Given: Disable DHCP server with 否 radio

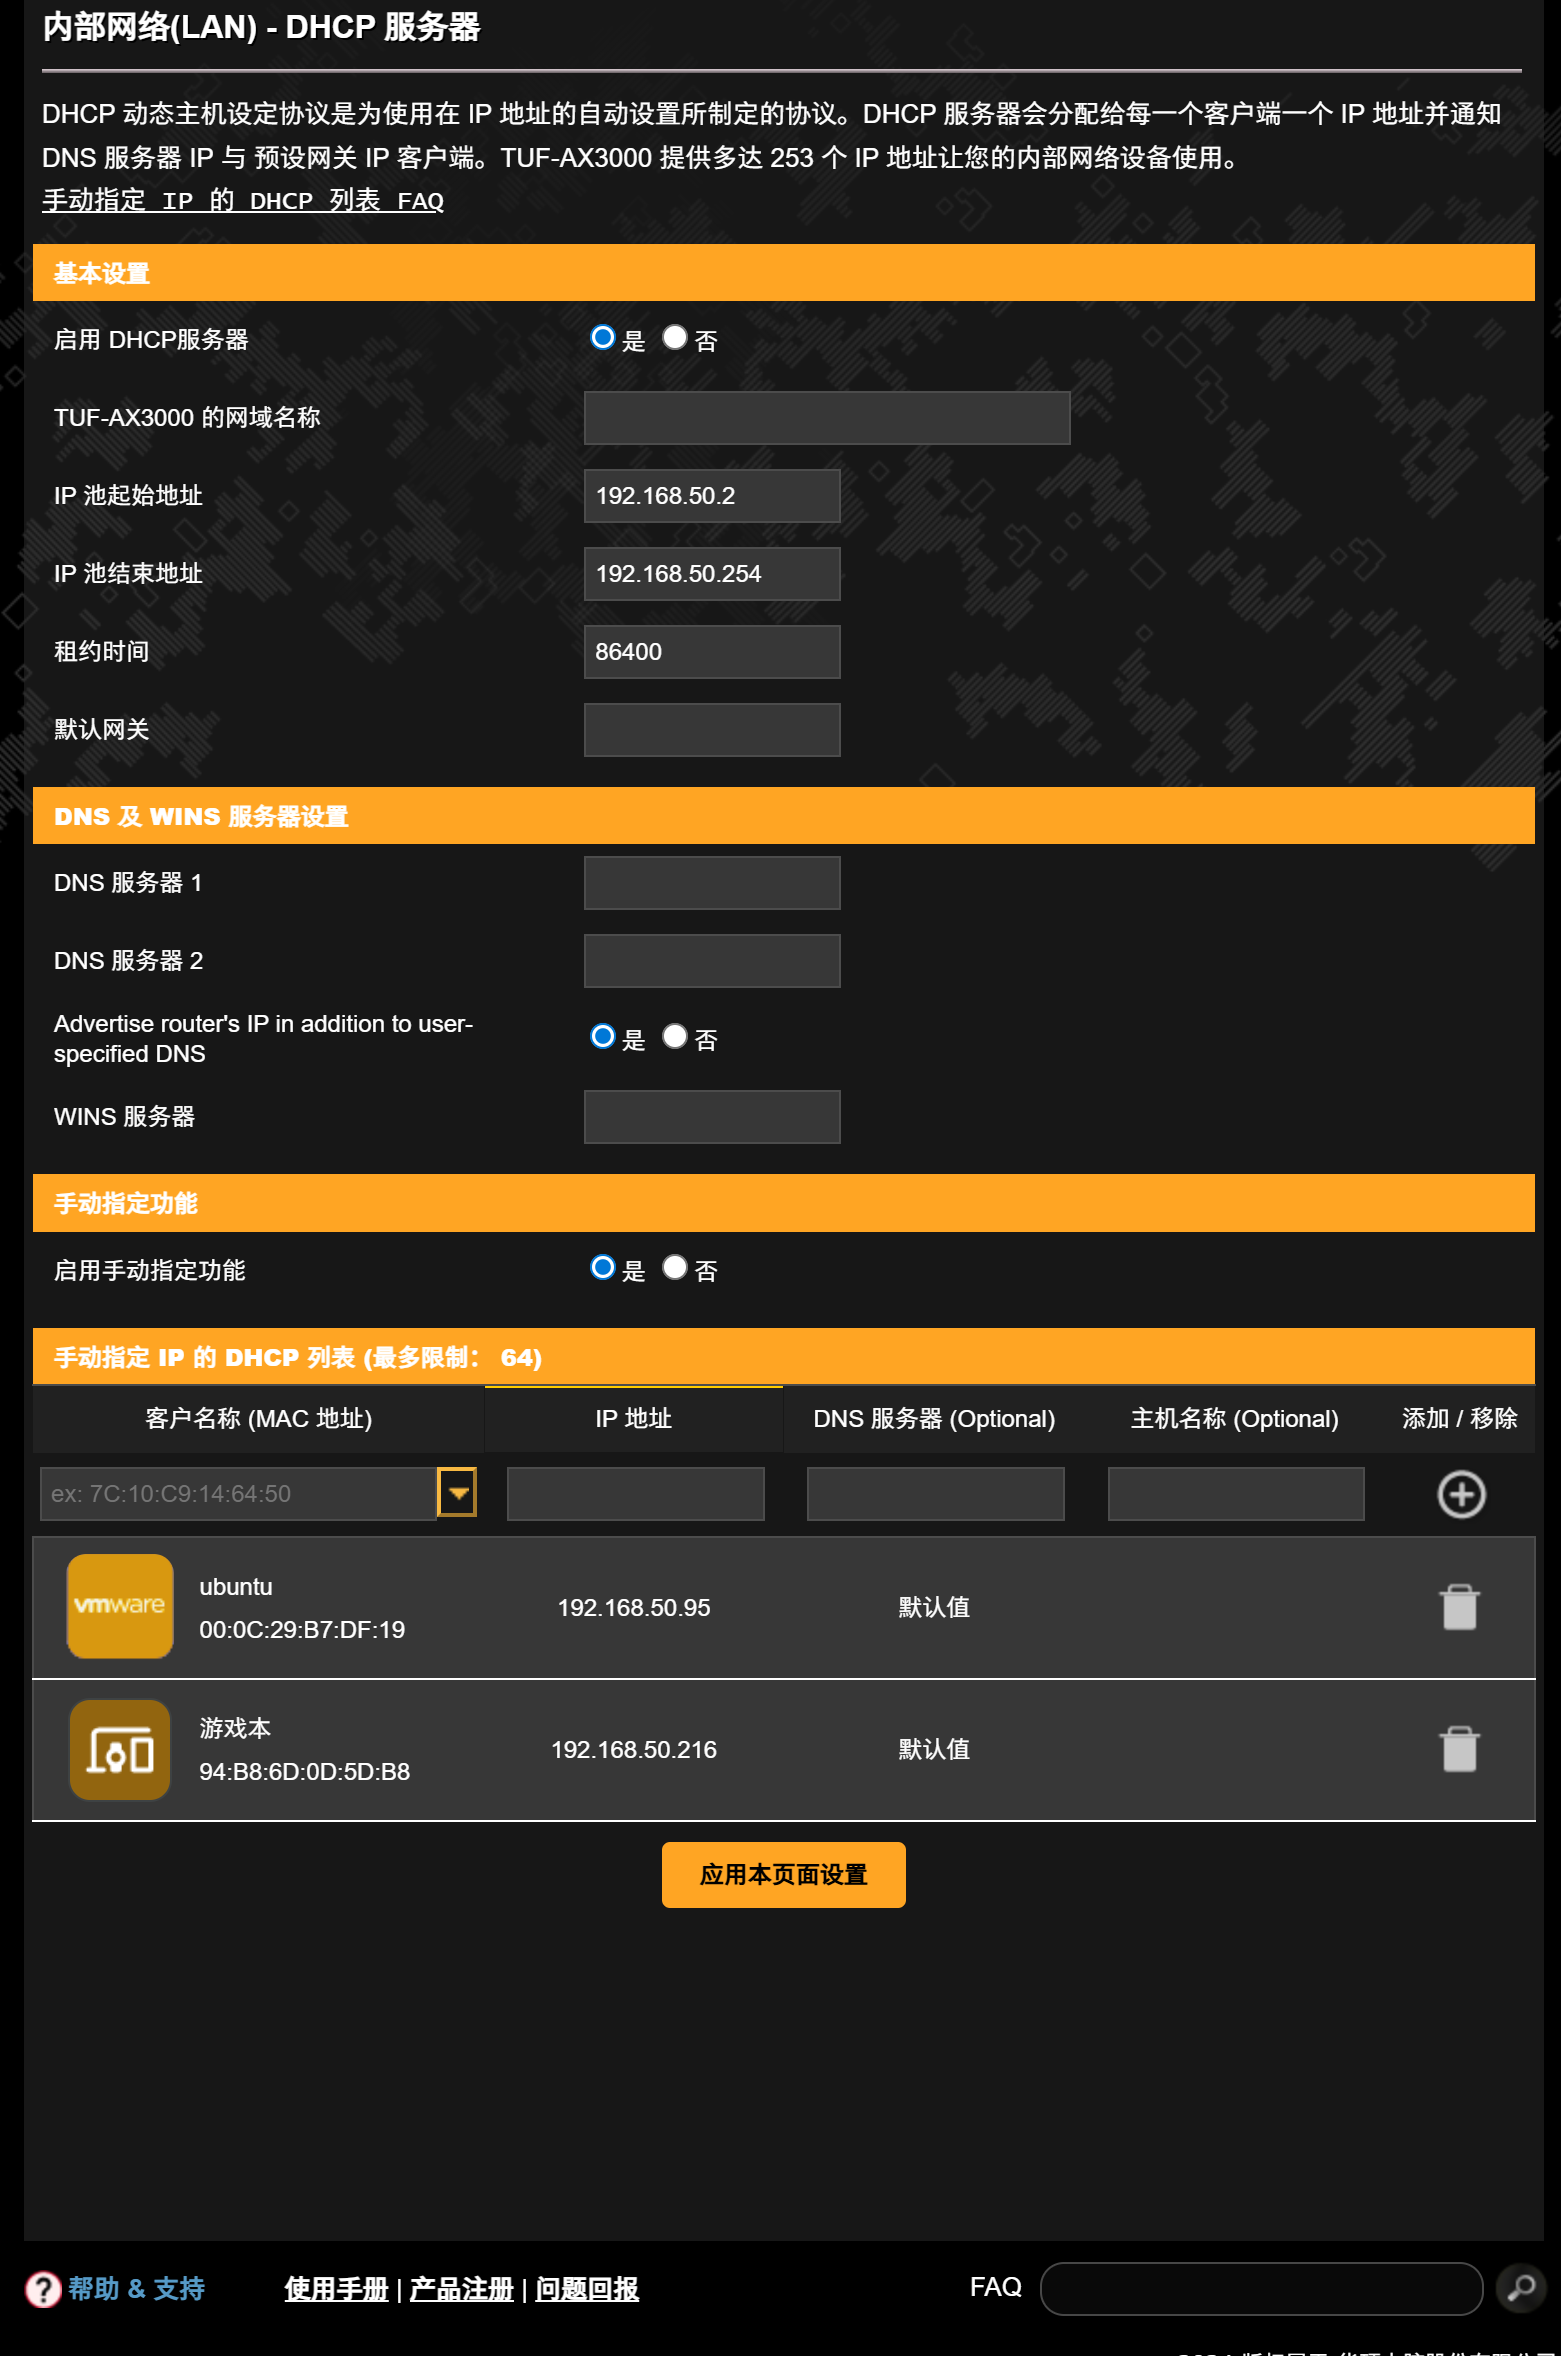Looking at the screenshot, I should click(x=675, y=337).
